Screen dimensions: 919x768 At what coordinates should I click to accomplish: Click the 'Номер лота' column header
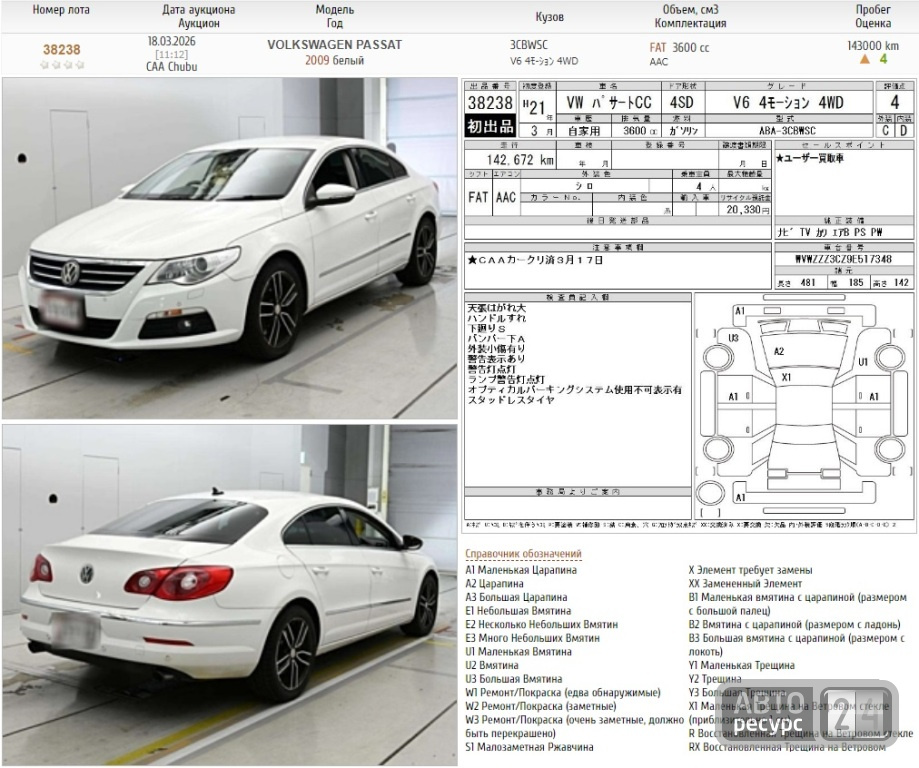coord(61,10)
